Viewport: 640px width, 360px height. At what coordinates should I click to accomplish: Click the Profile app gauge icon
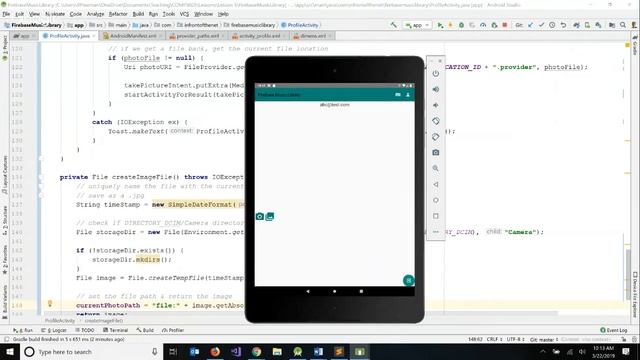click(483, 25)
